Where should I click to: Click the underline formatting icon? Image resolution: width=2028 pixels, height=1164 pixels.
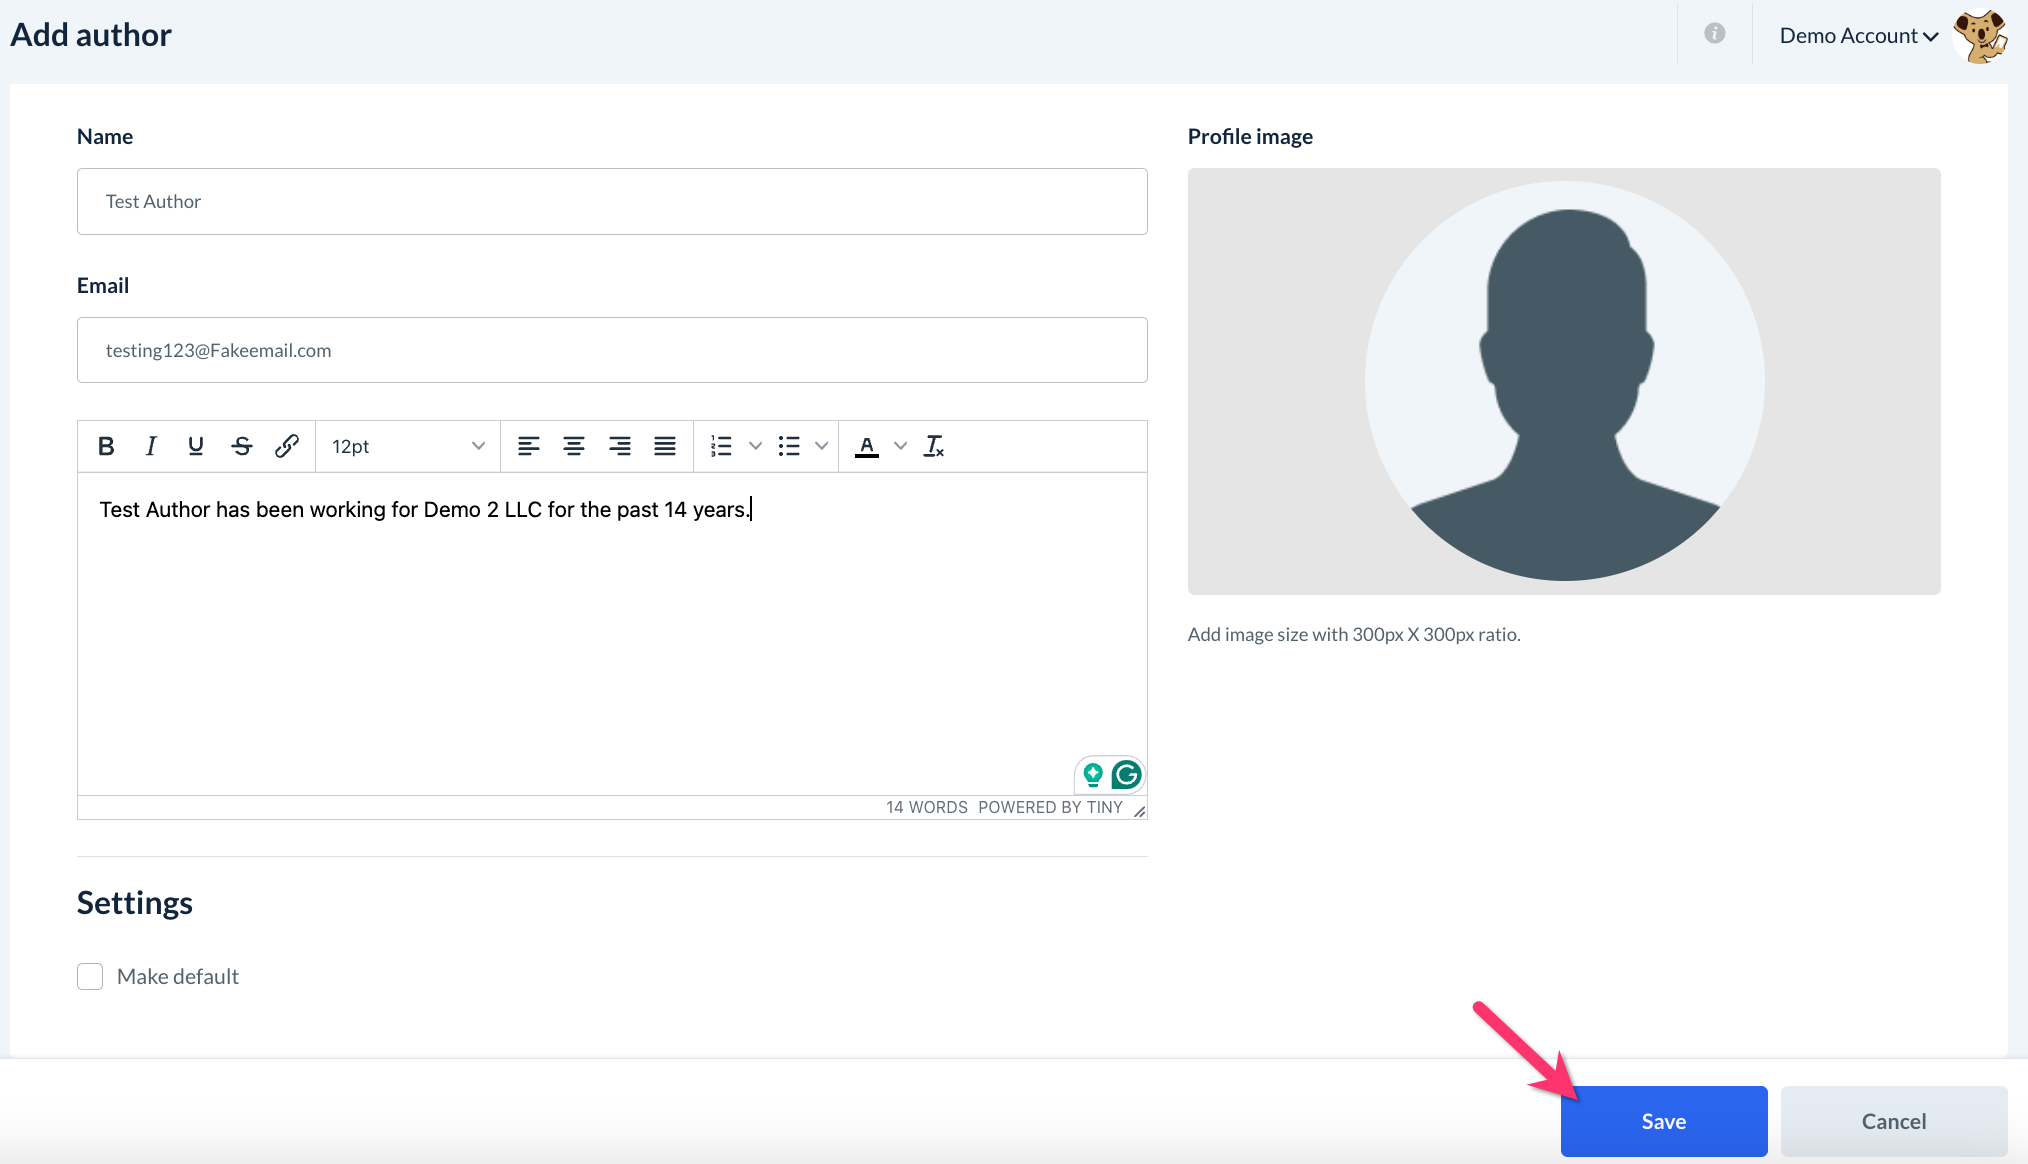196,446
